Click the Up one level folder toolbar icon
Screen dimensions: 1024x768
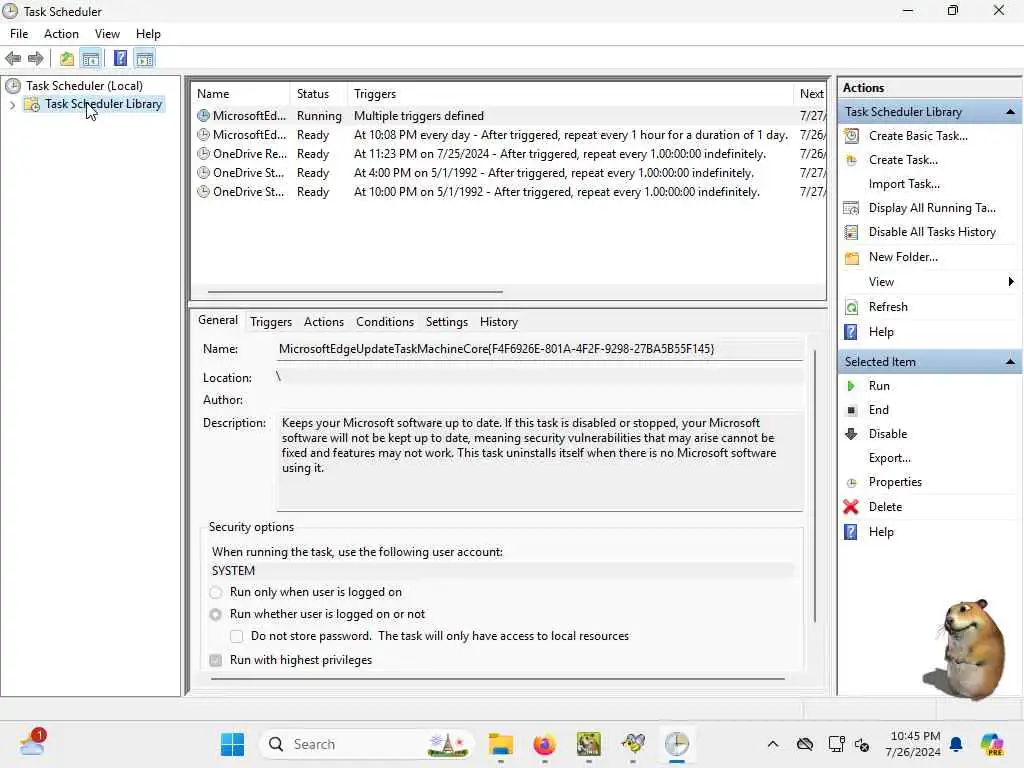[x=67, y=59]
